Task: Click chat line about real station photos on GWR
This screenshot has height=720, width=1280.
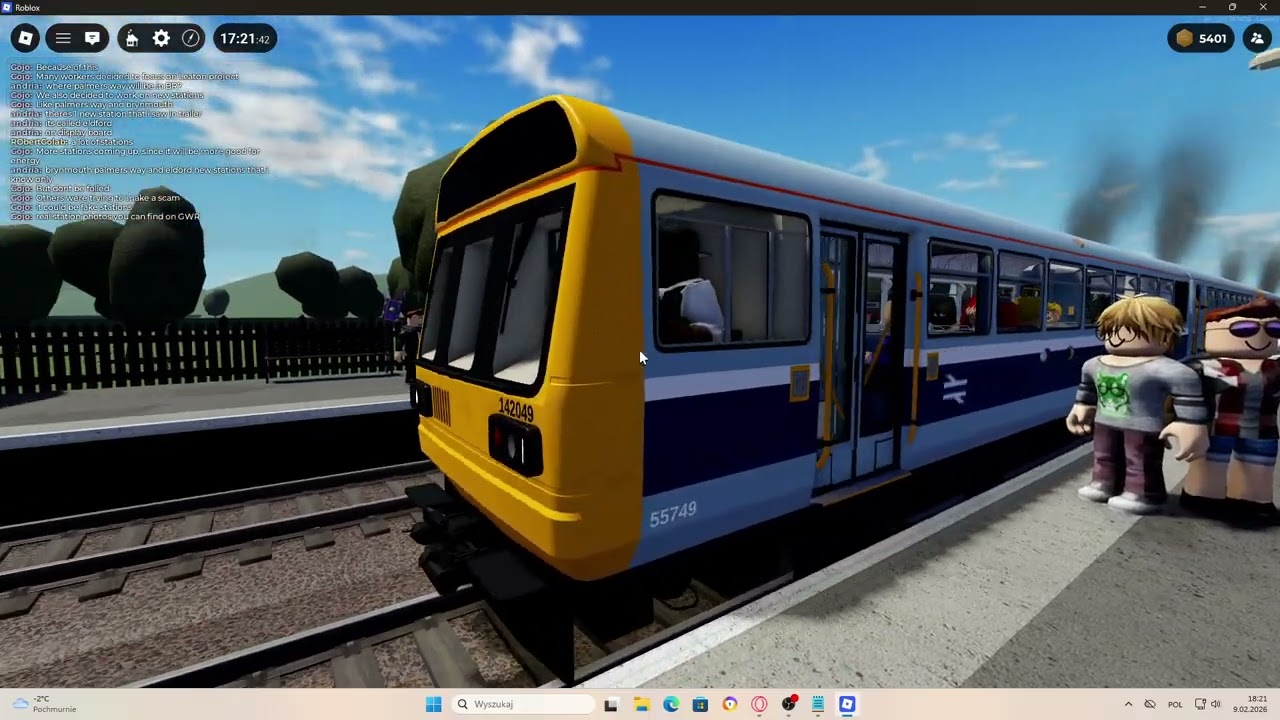Action: (x=105, y=216)
